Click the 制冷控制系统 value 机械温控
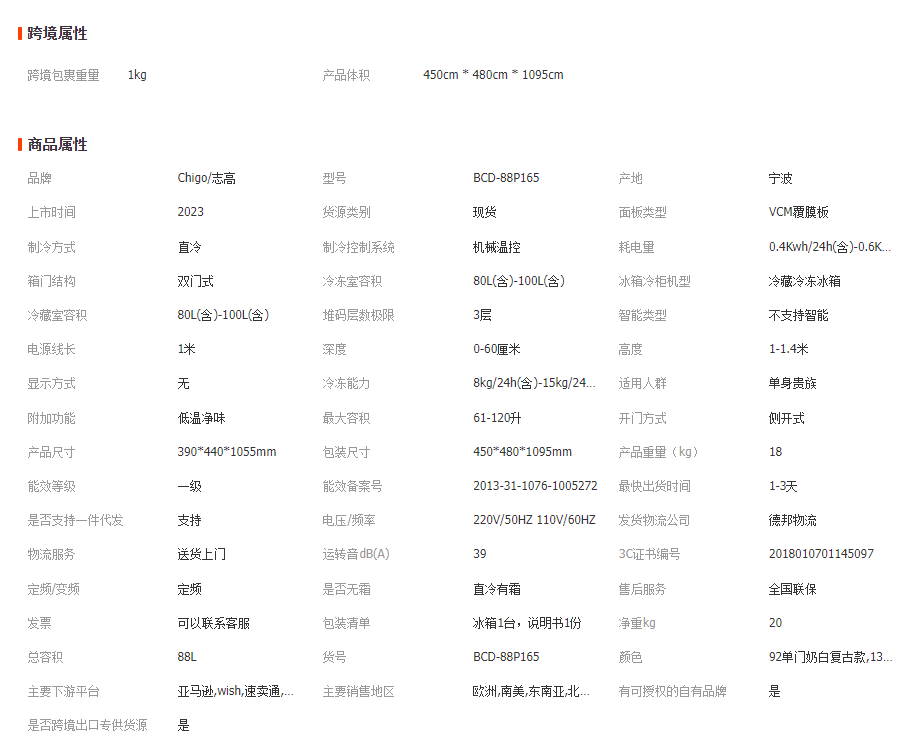This screenshot has height=748, width=915. pos(497,247)
